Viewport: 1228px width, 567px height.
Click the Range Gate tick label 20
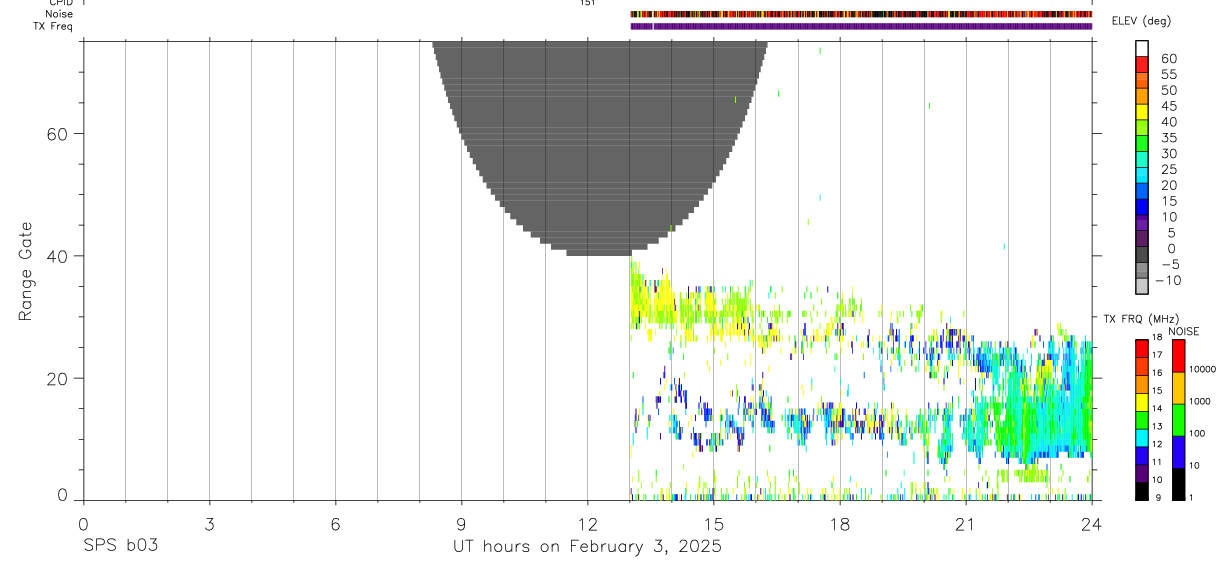pyautogui.click(x=57, y=379)
